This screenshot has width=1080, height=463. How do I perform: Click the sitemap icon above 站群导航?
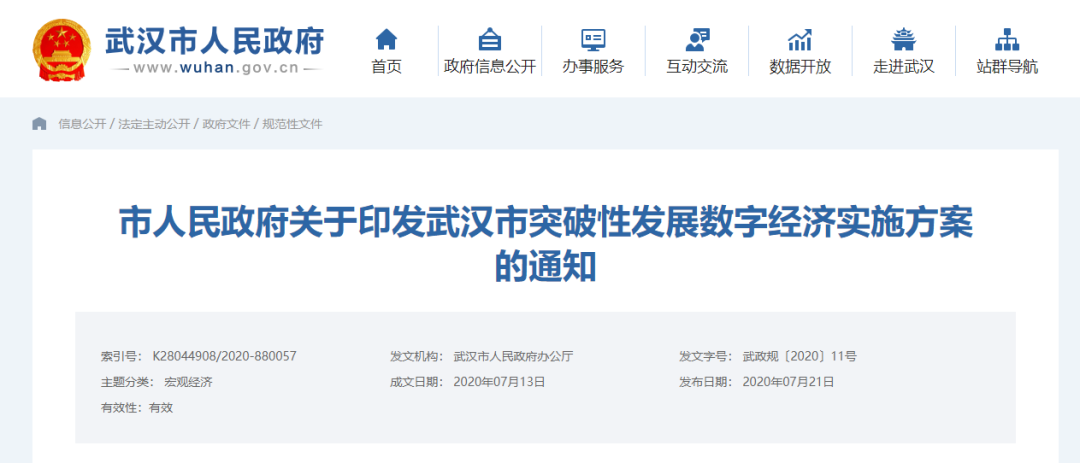tap(1007, 39)
